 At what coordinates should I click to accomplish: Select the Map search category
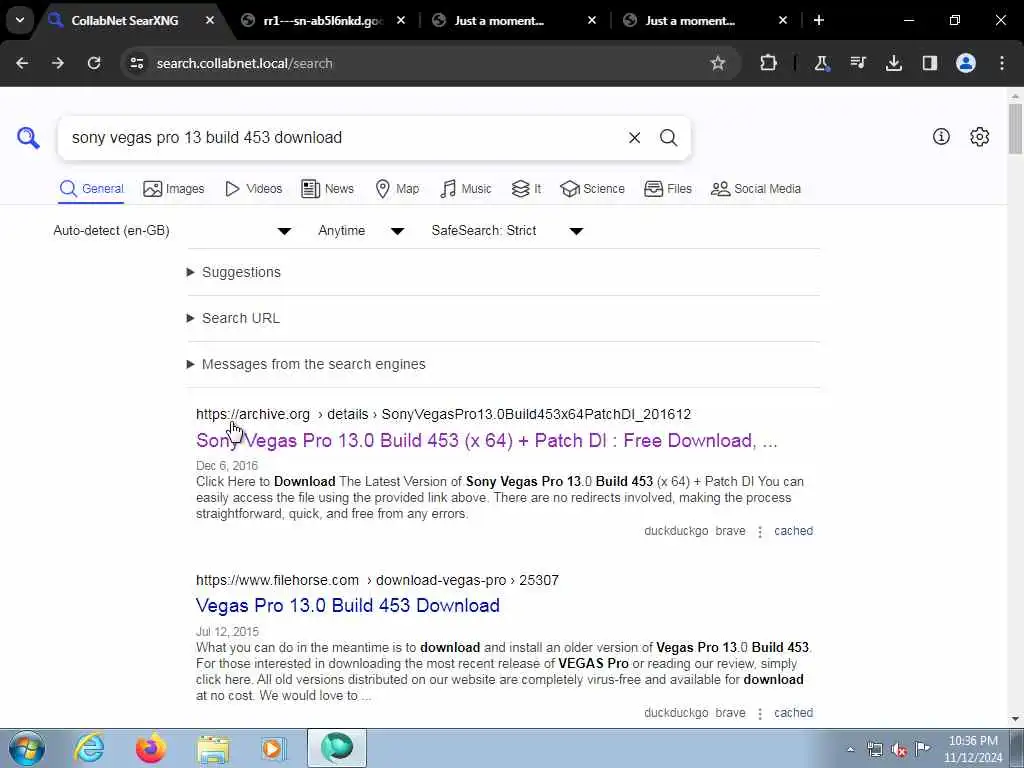(397, 189)
